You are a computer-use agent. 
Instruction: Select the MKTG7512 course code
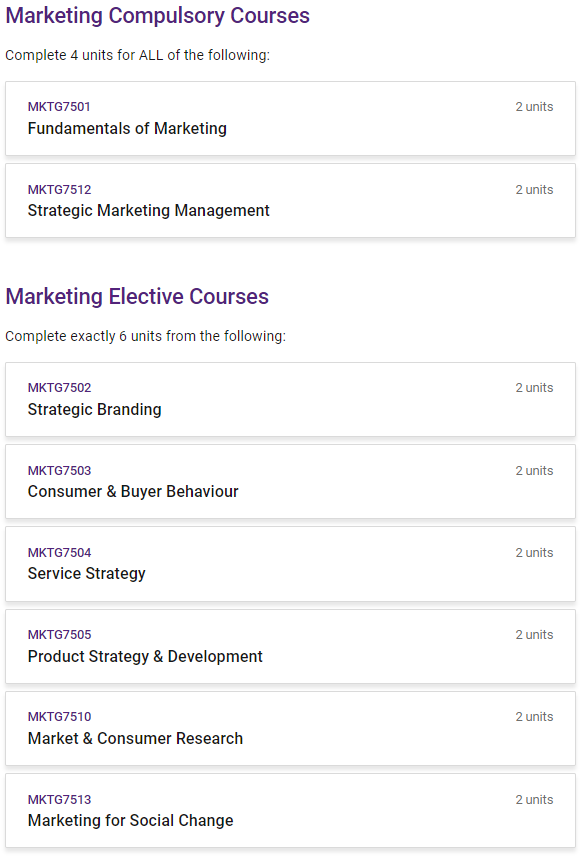(60, 189)
